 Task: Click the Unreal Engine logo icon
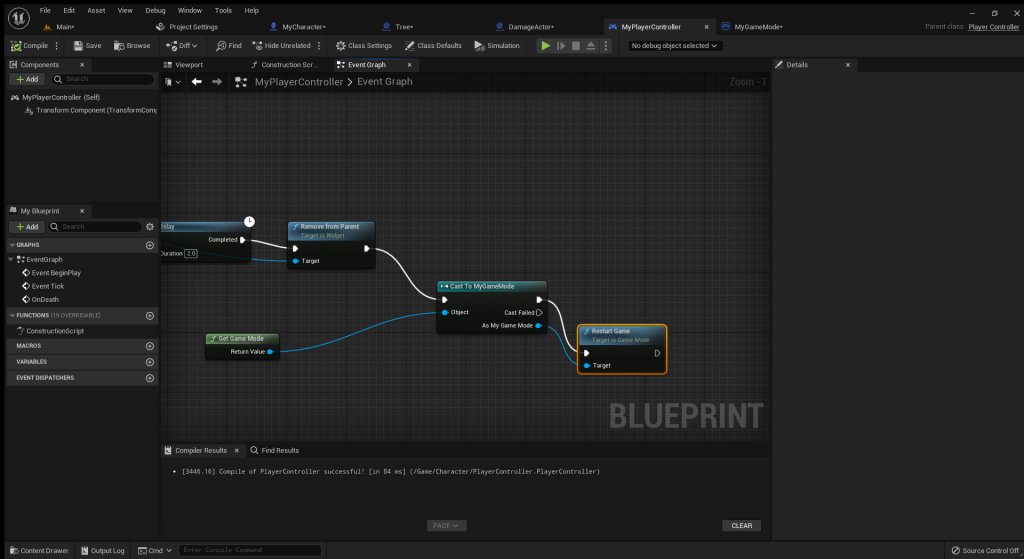click(18, 18)
